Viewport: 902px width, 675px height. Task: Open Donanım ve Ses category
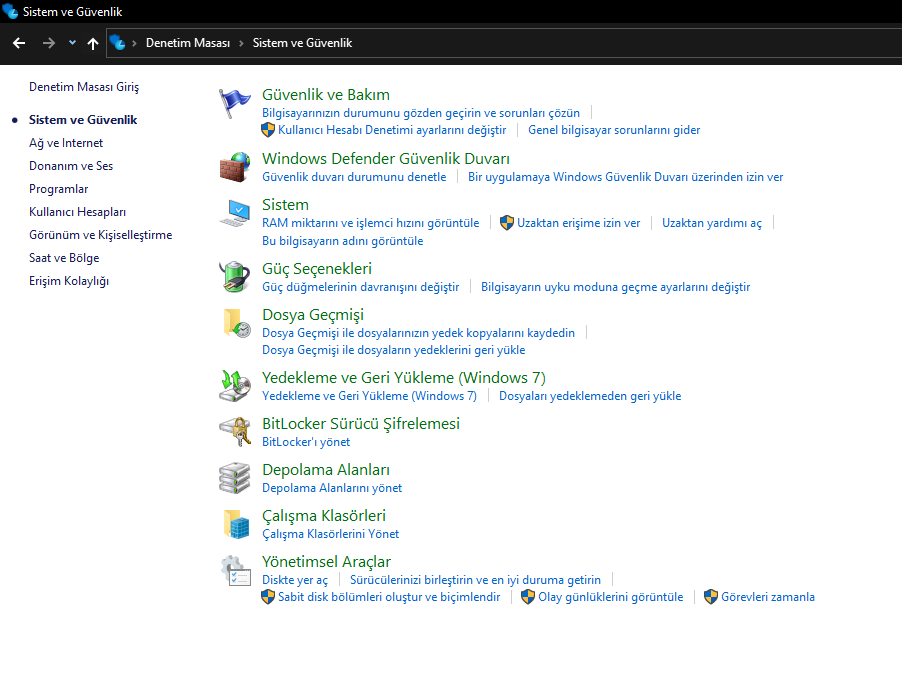71,166
